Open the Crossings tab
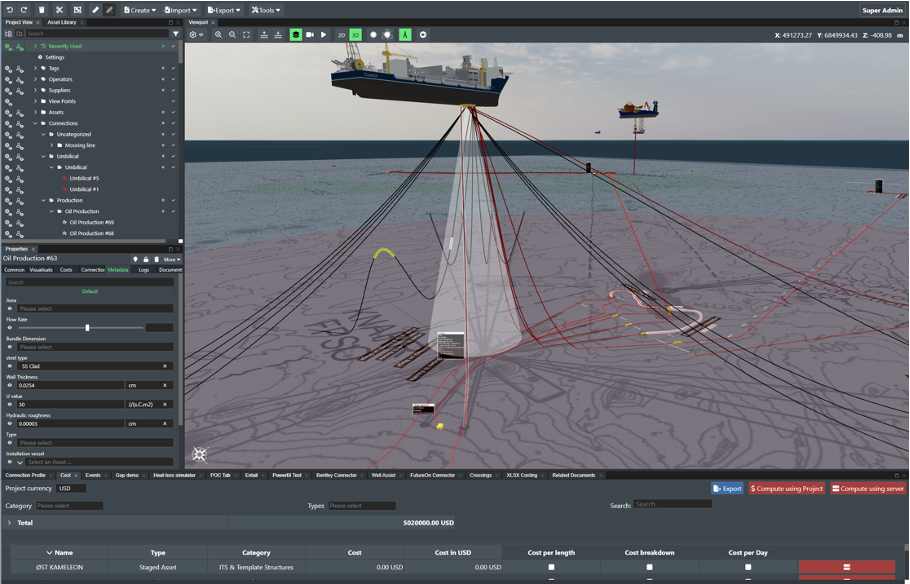 pos(481,475)
